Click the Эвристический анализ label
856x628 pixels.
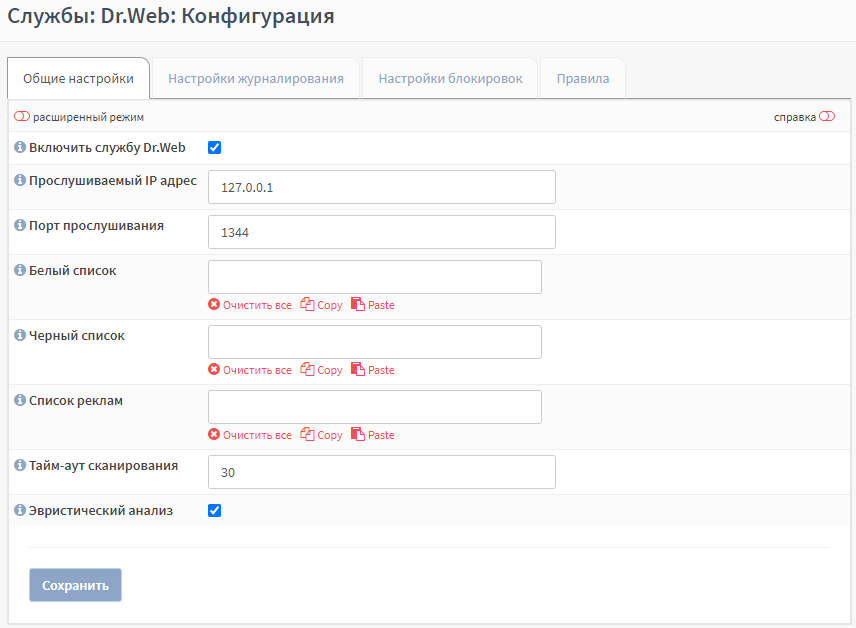tap(101, 511)
